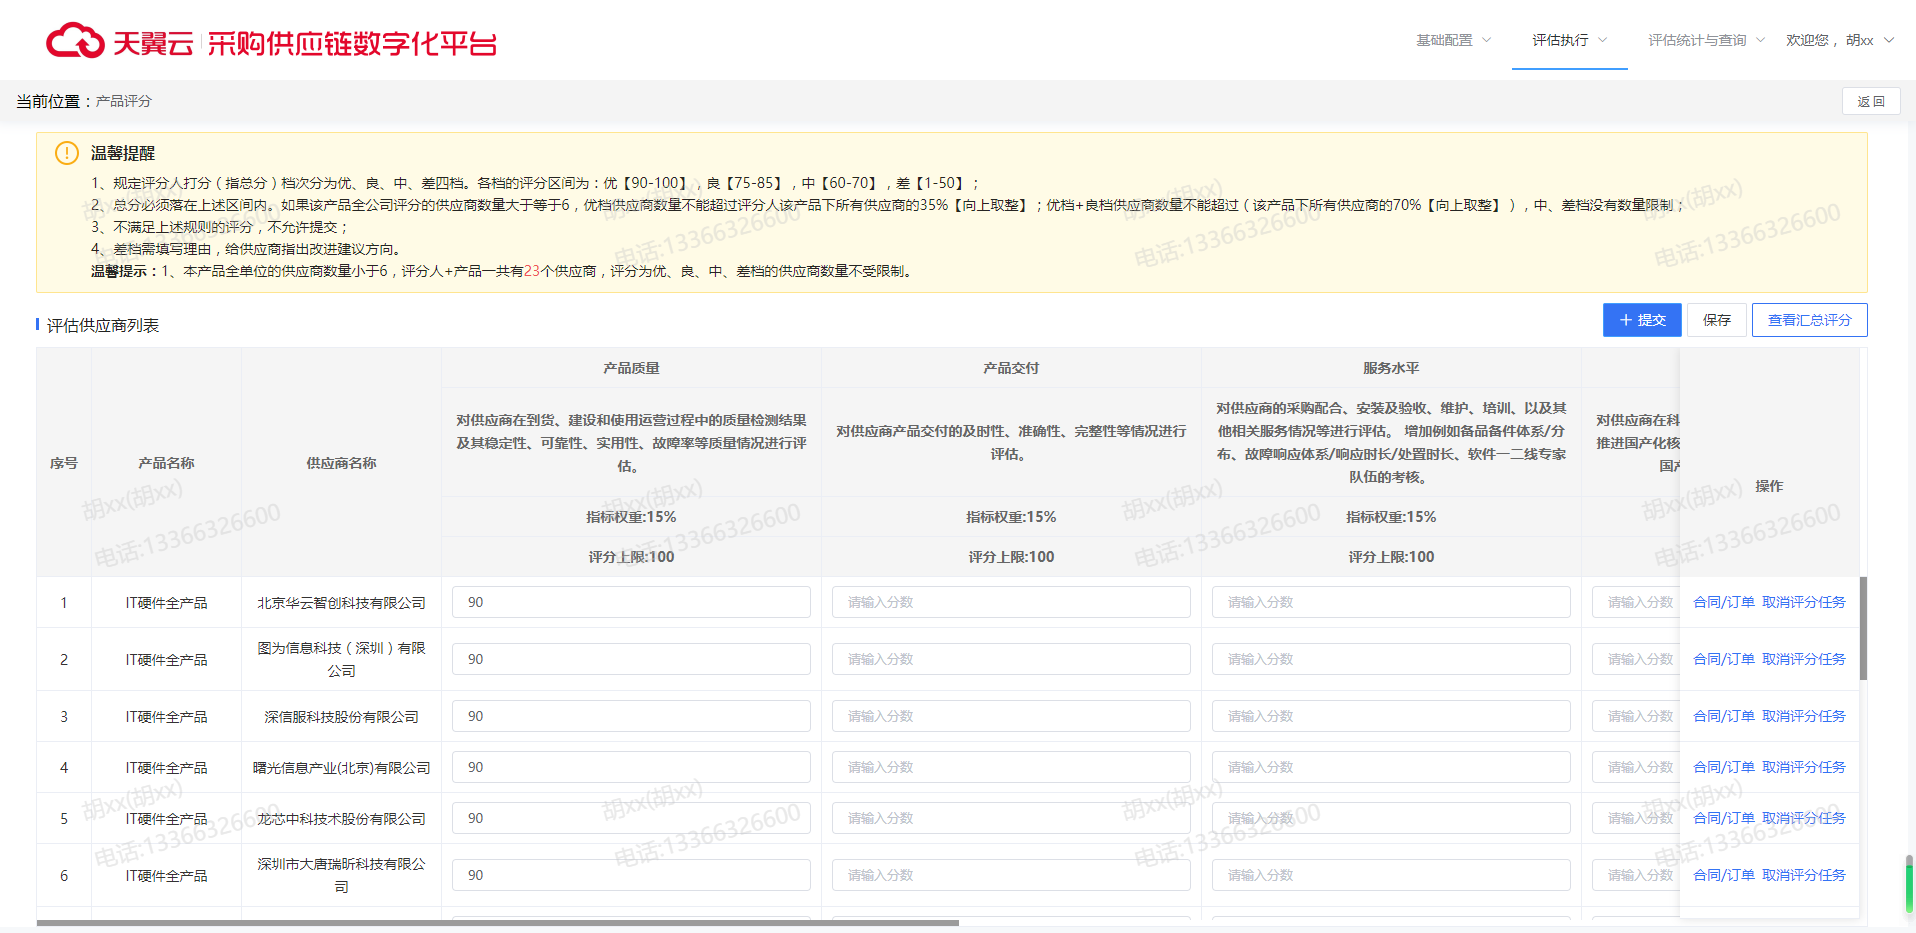Screen dimensions: 1916x933
Task: Click the 产品质量 column header
Action: 631,368
